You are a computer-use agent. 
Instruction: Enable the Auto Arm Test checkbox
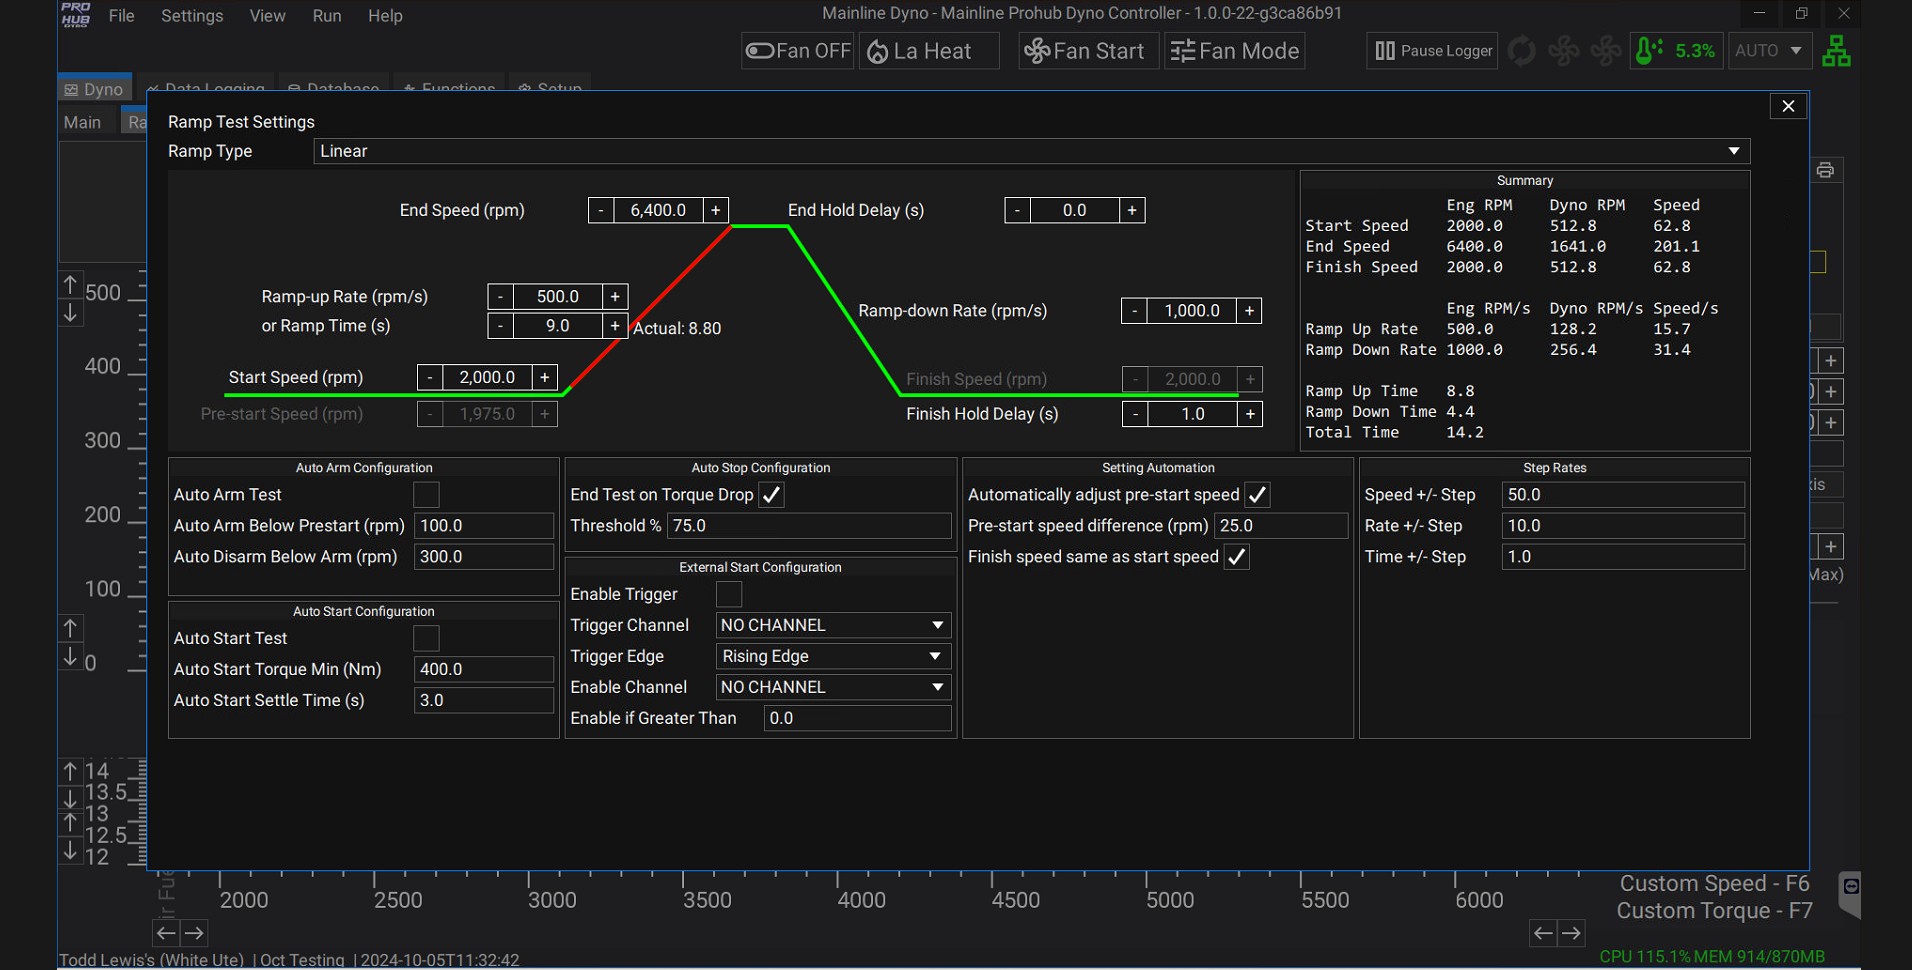tap(426, 495)
